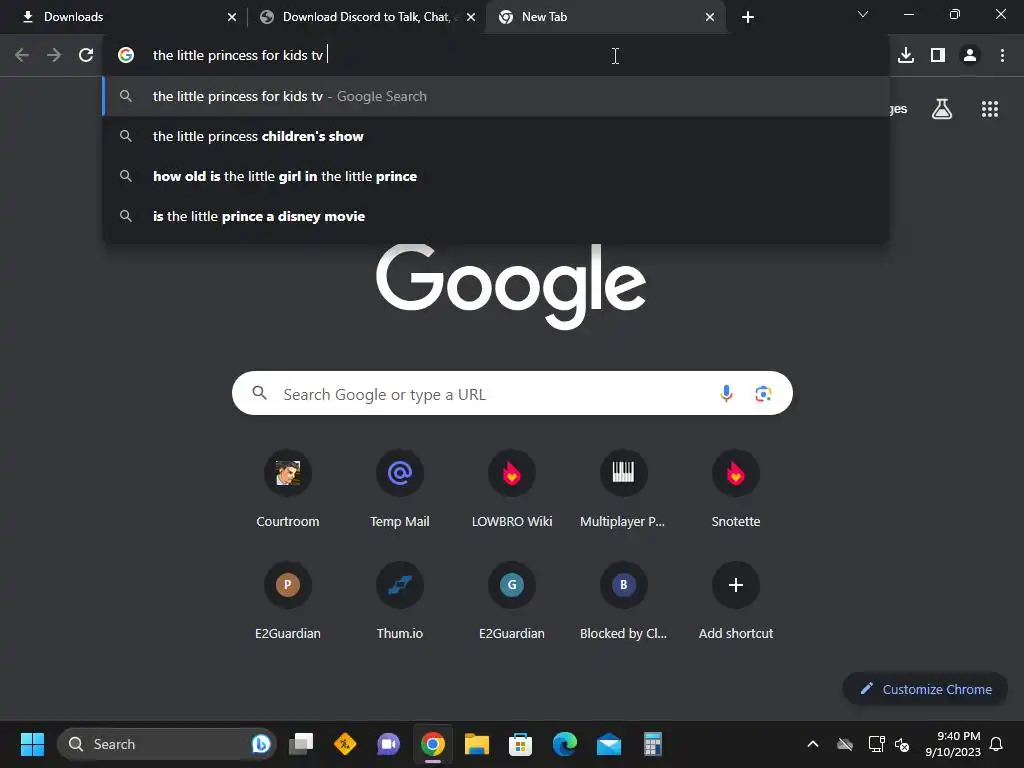Open Courtroom shortcut
The height and width of the screenshot is (768, 1024).
288,488
